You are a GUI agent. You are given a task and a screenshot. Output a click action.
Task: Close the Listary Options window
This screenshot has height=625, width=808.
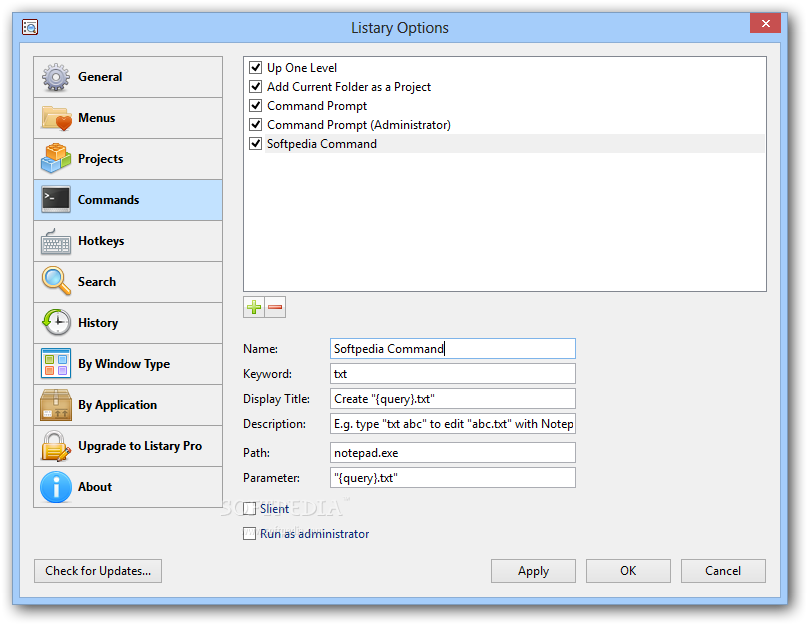[765, 23]
